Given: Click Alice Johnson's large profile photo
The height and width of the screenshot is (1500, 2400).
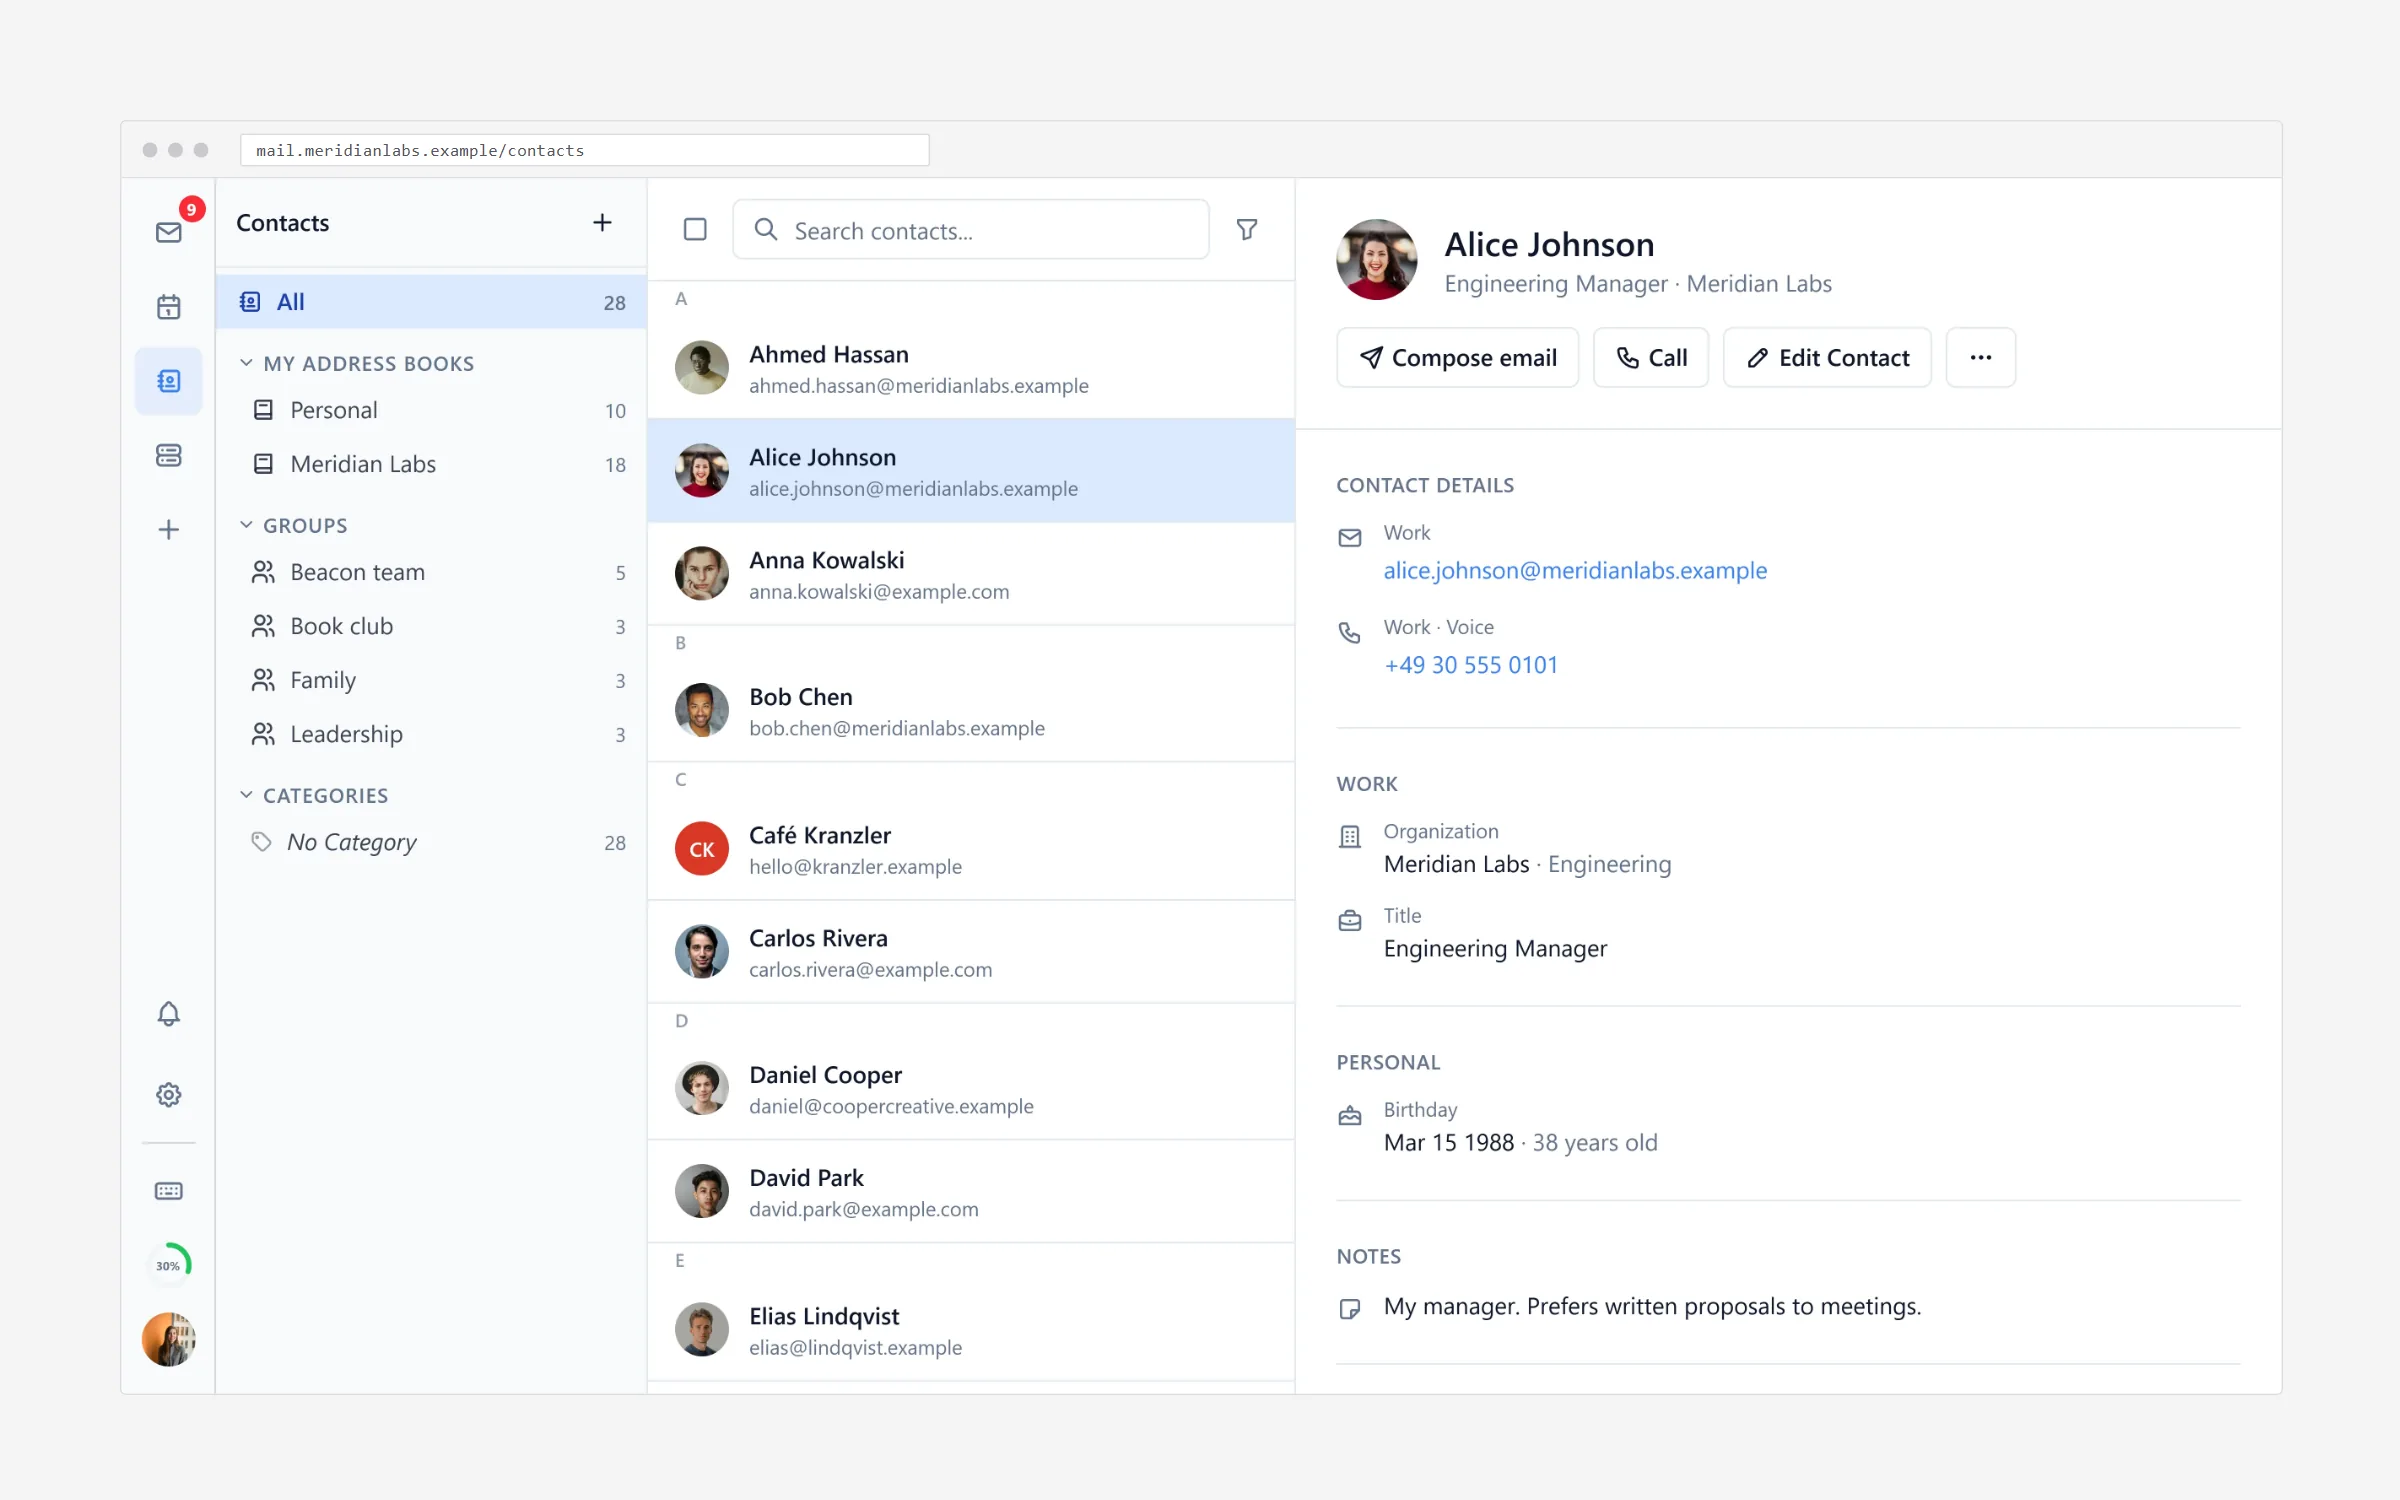Looking at the screenshot, I should tap(1376, 260).
